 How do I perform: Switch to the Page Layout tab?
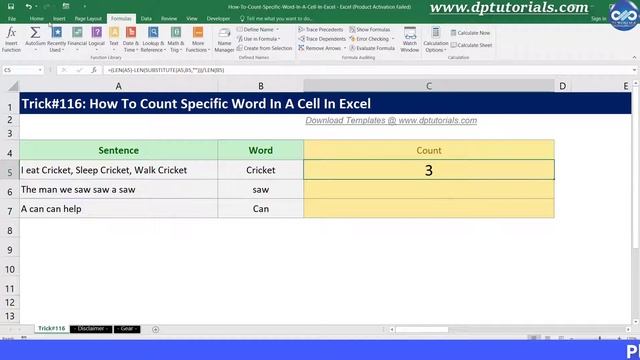[88, 19]
